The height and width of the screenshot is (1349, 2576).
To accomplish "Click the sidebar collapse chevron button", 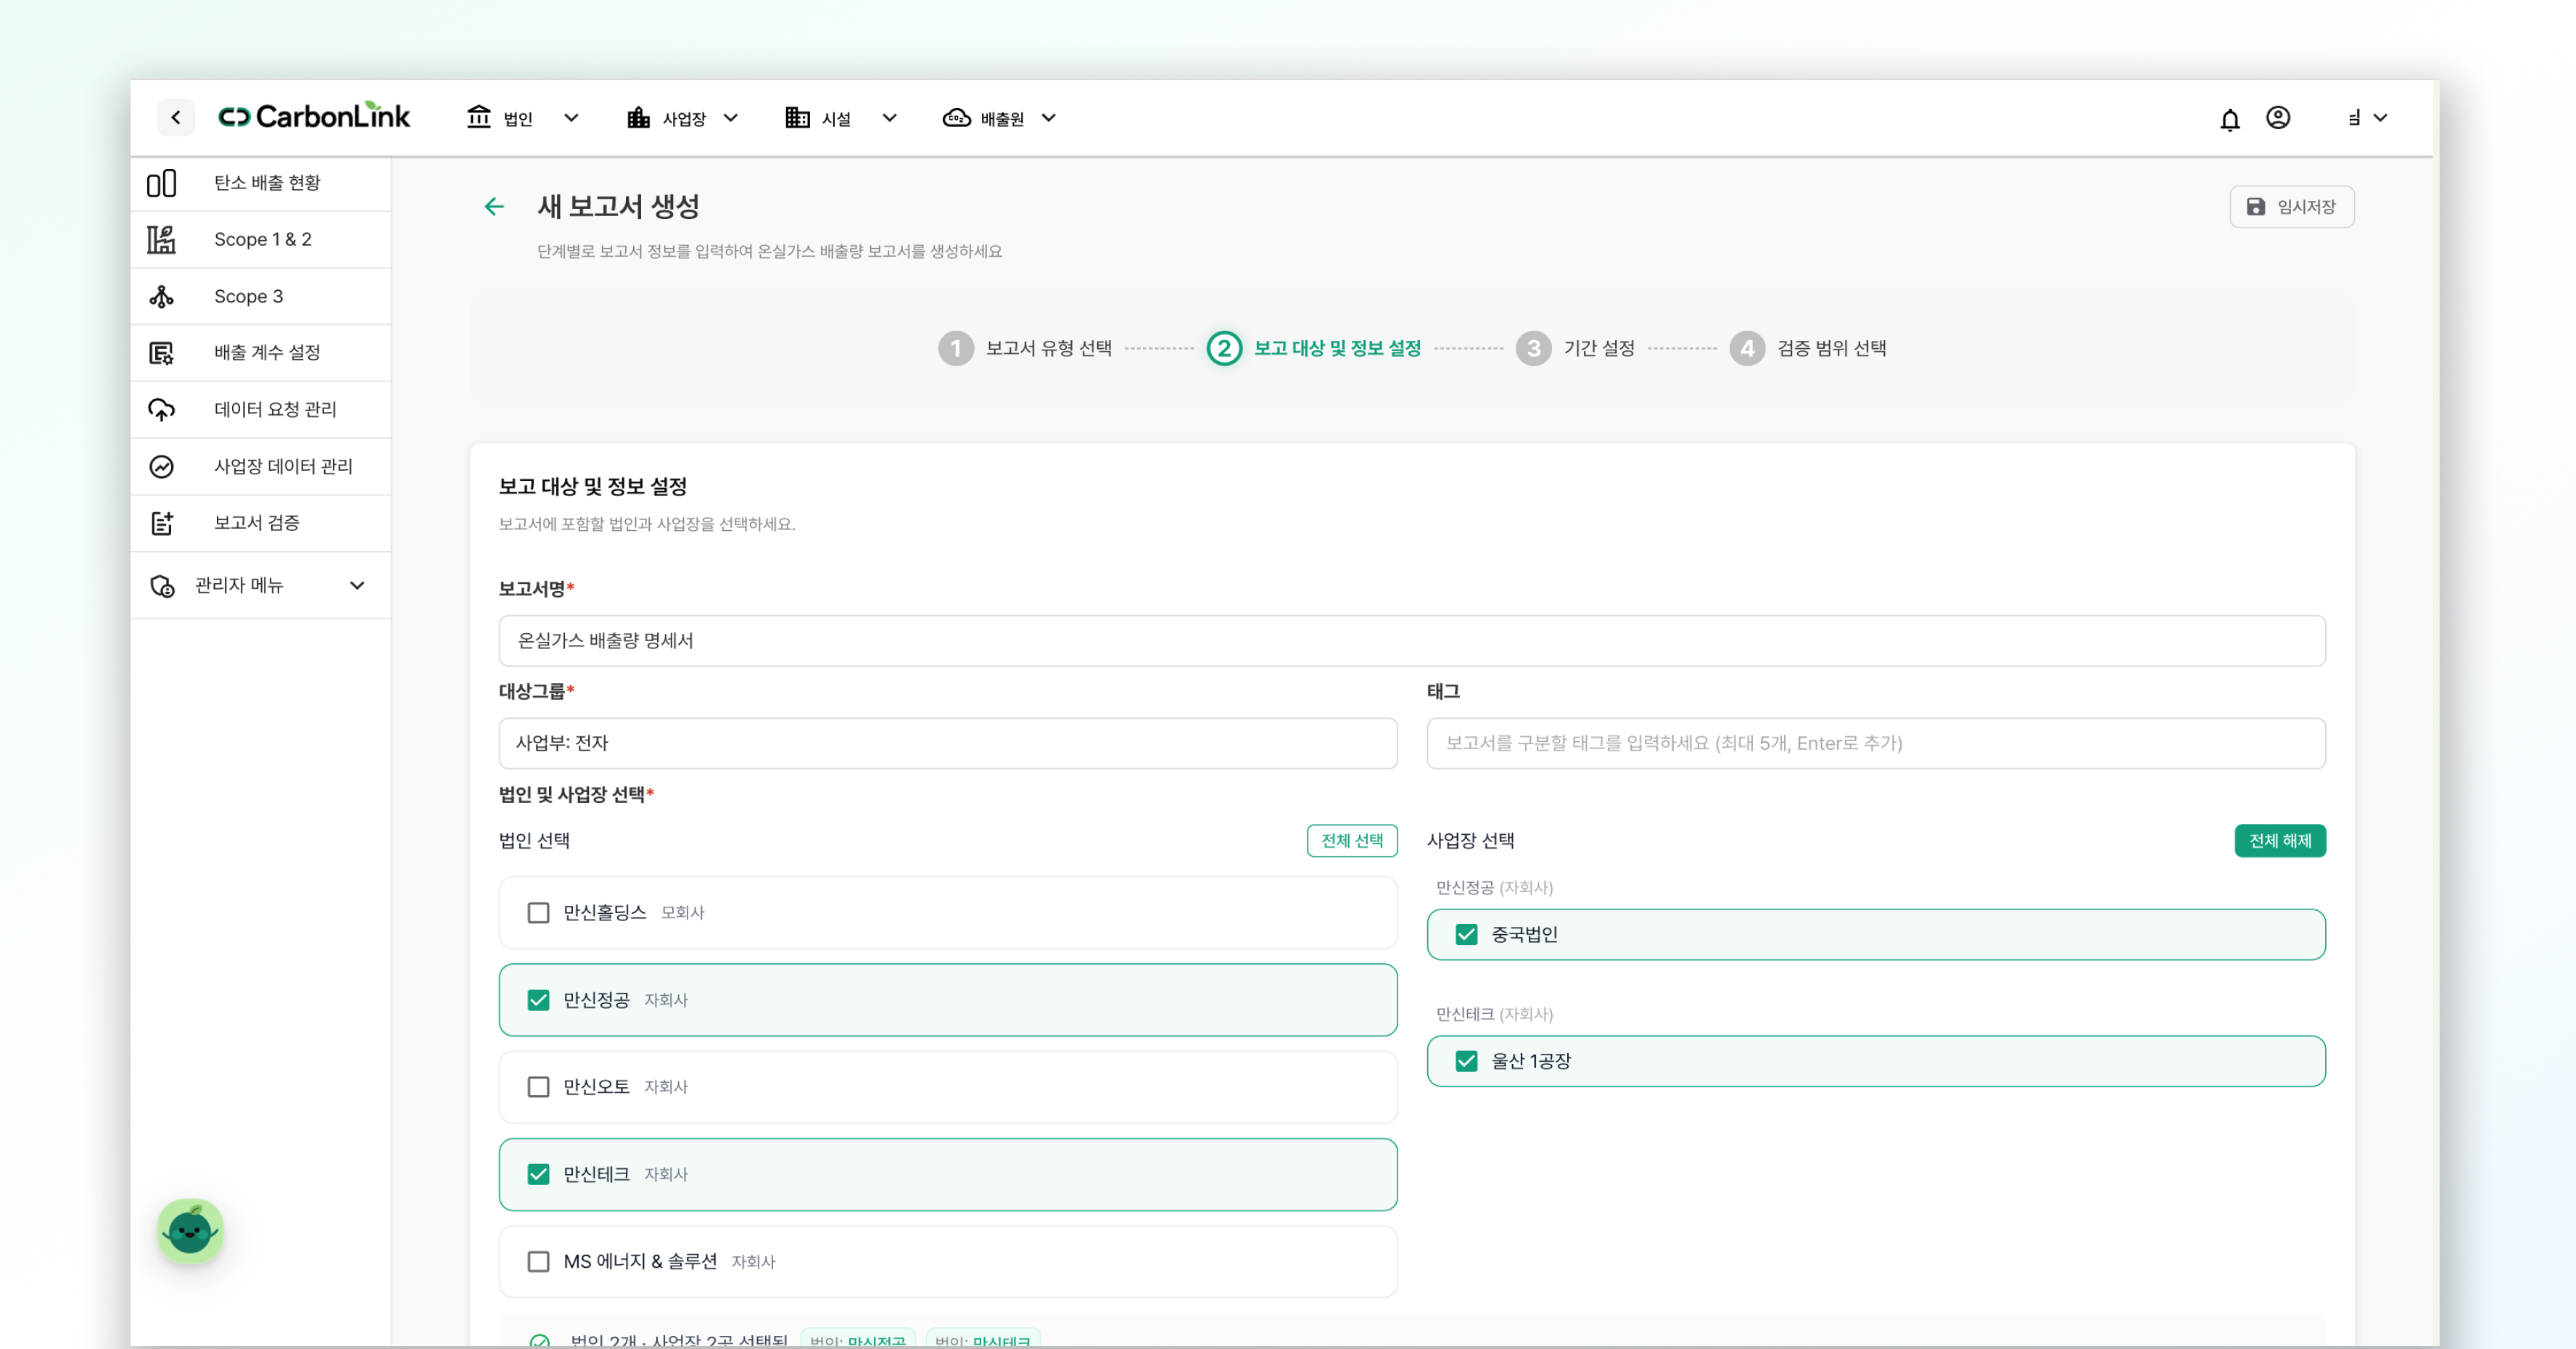I will pyautogui.click(x=176, y=118).
